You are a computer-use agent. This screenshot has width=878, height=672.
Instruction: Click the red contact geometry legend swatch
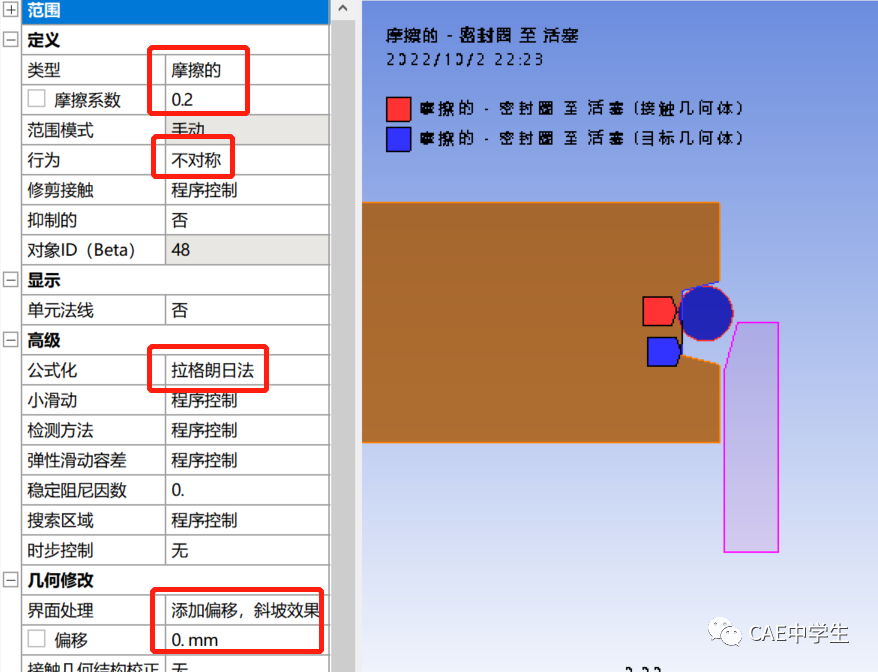(398, 108)
